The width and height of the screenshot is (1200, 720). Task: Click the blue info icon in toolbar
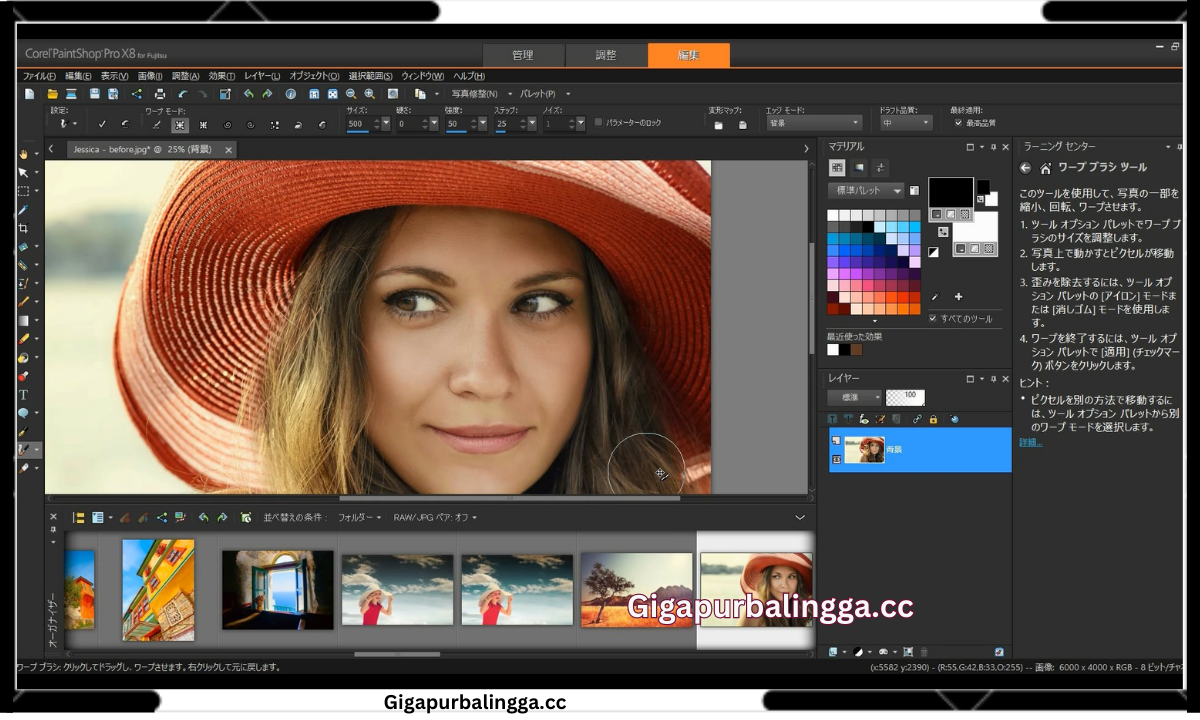[290, 94]
